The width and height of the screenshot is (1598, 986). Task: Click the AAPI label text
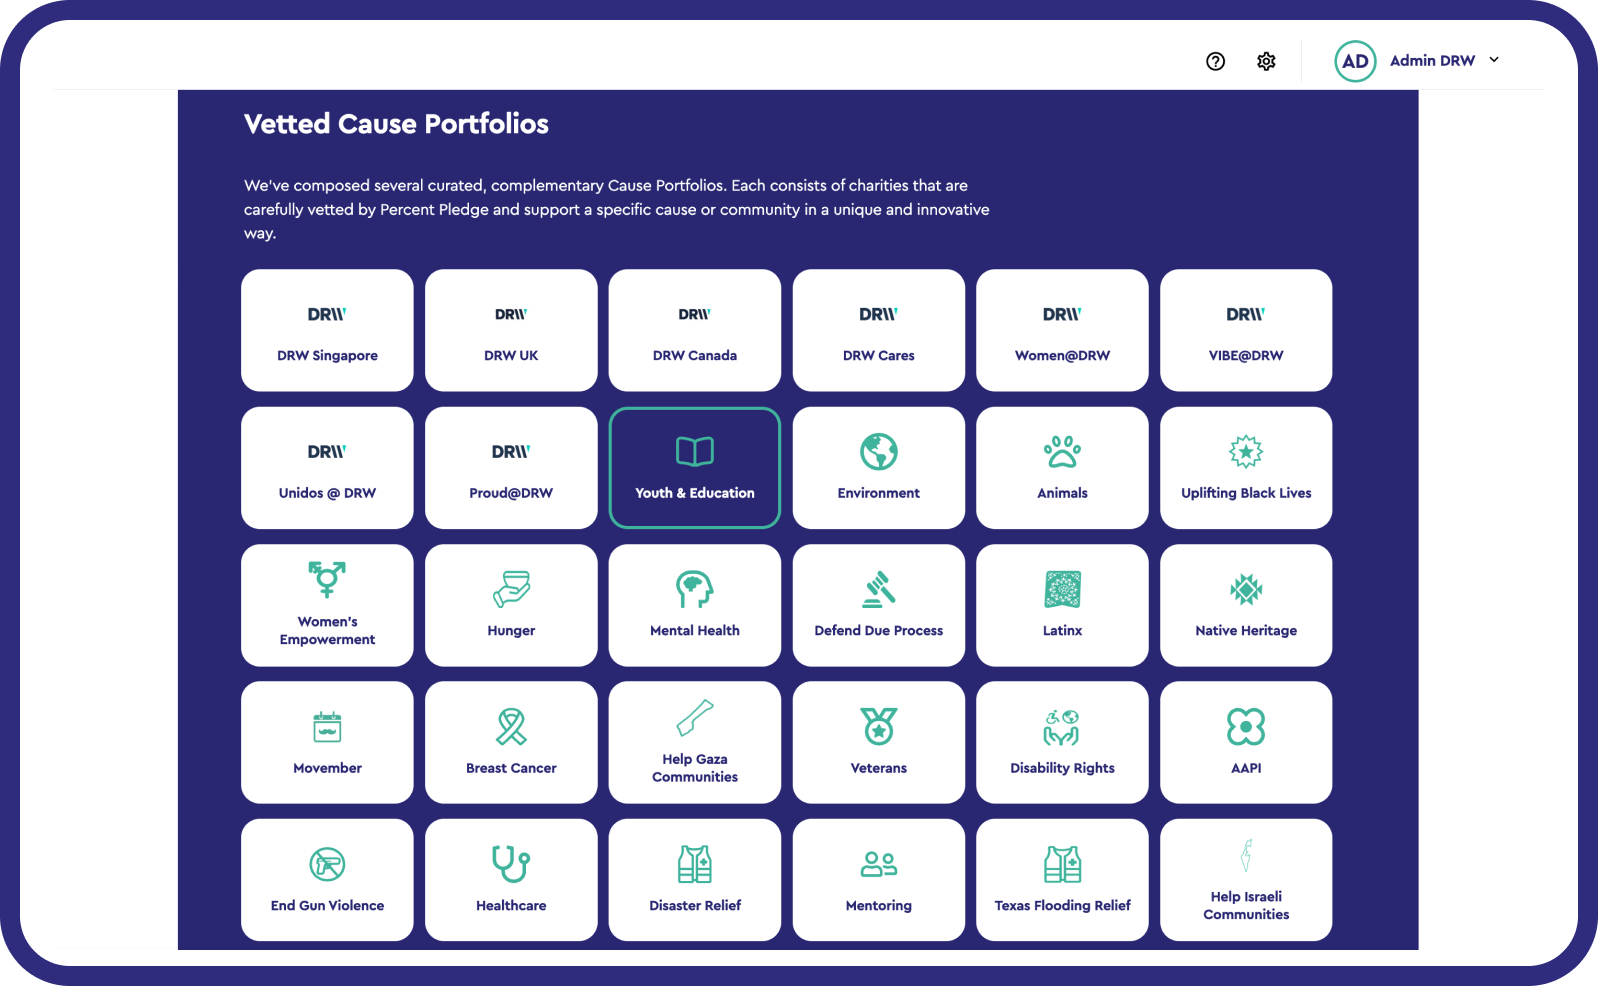pos(1246,768)
